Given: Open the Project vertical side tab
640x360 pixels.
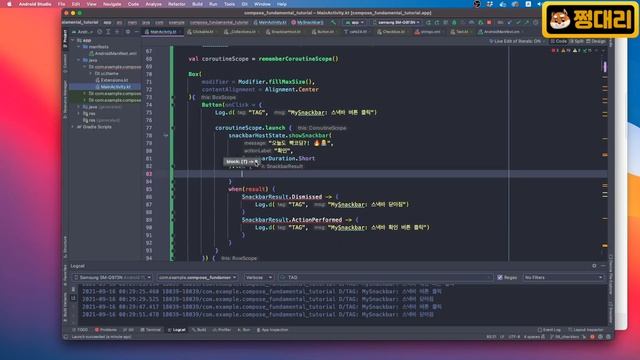Looking at the screenshot, I should (65, 39).
